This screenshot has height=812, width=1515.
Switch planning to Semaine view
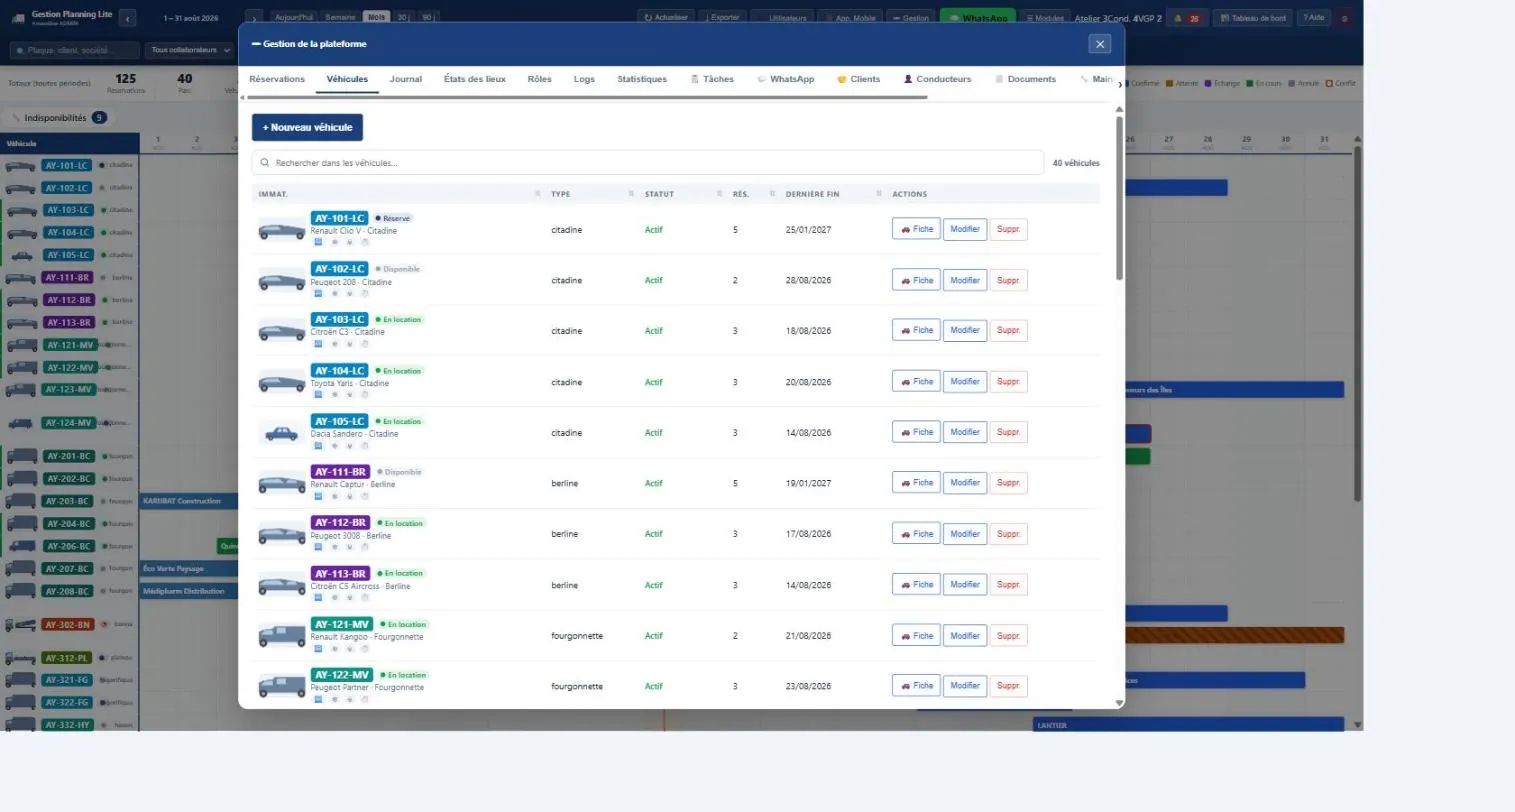340,17
